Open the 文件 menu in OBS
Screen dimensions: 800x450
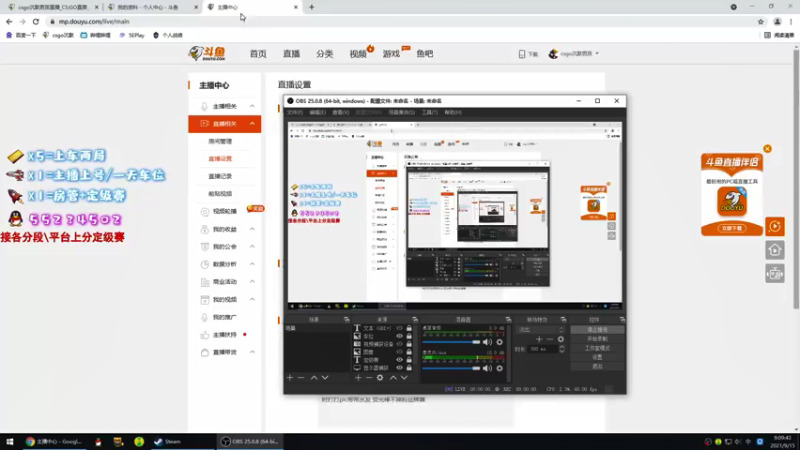tap(294, 112)
